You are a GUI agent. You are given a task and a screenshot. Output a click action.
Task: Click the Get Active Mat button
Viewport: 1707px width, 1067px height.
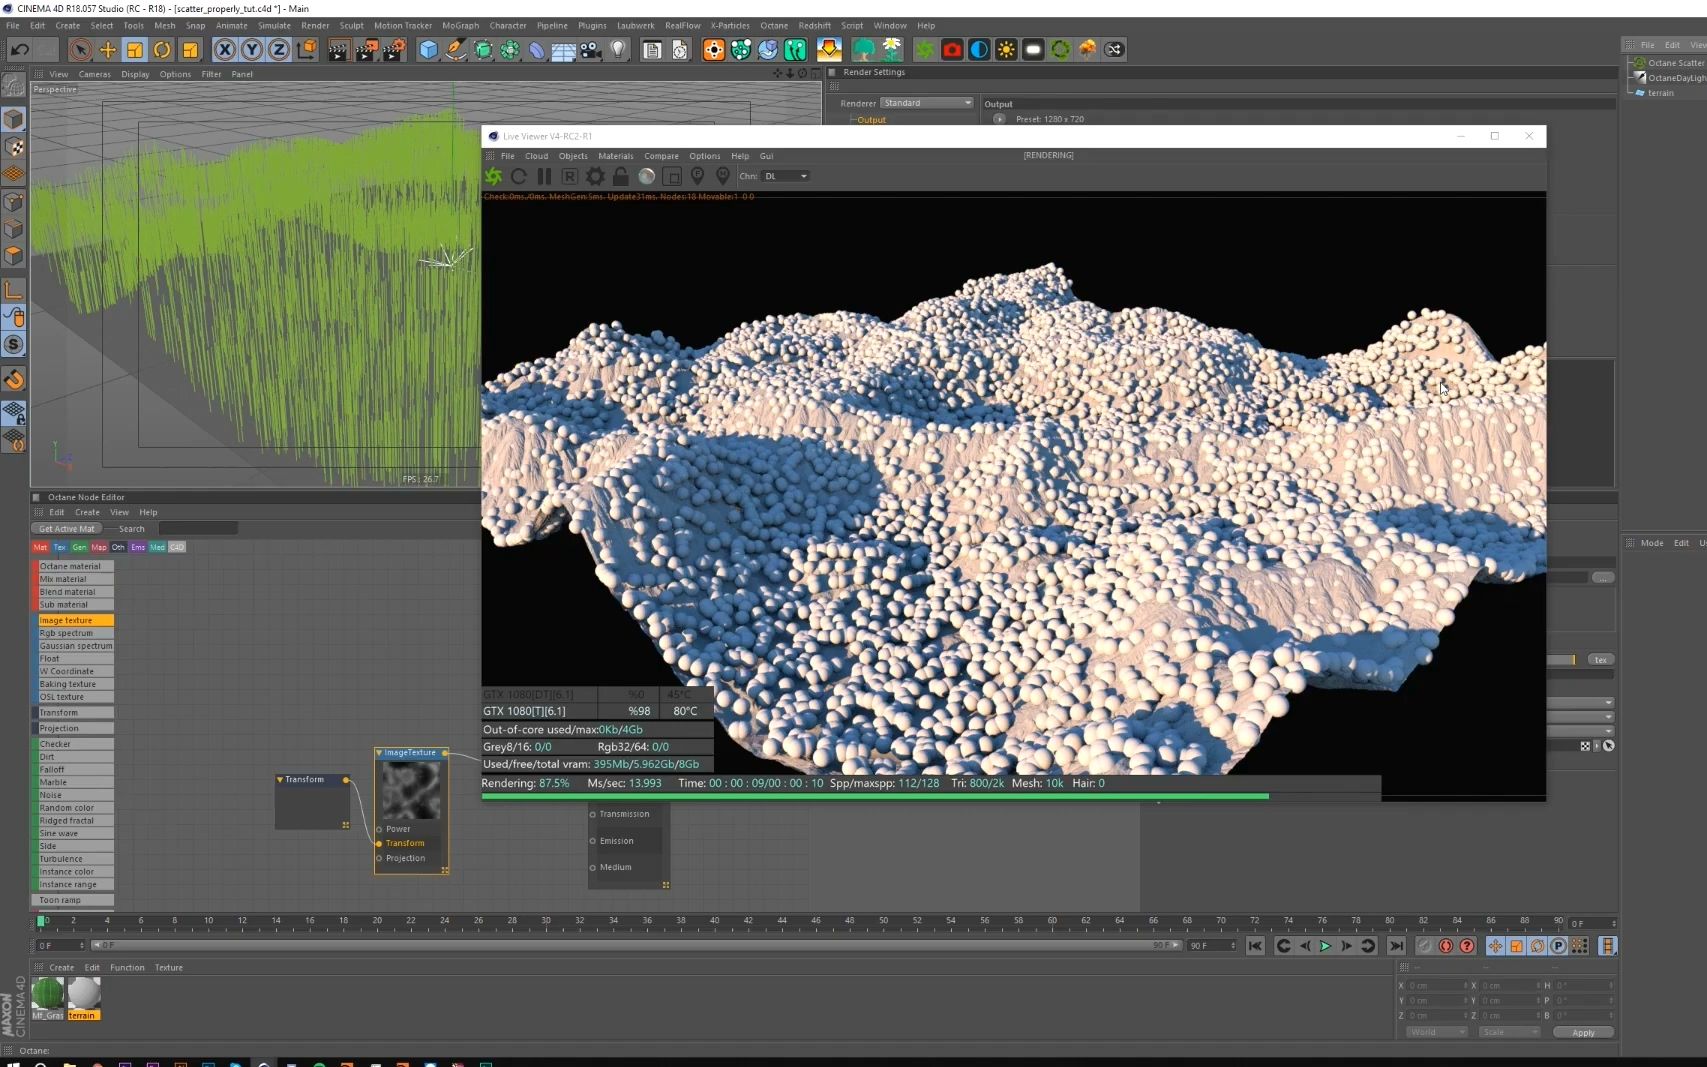66,528
